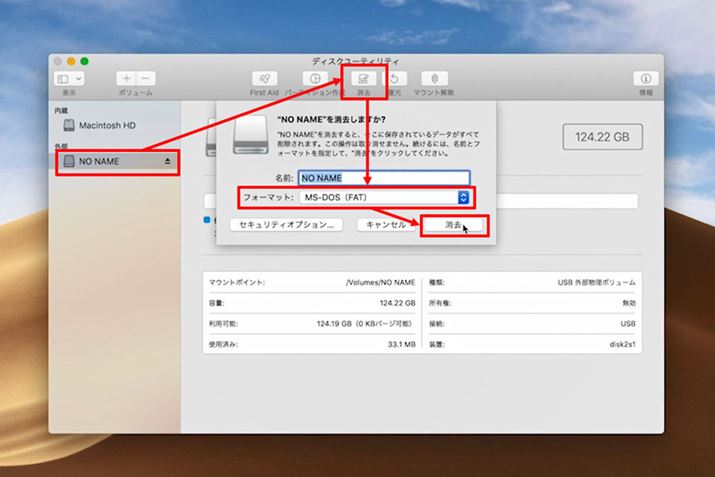Open セキュリティオプション… button
Image resolution: width=715 pixels, height=477 pixels.
coord(286,225)
